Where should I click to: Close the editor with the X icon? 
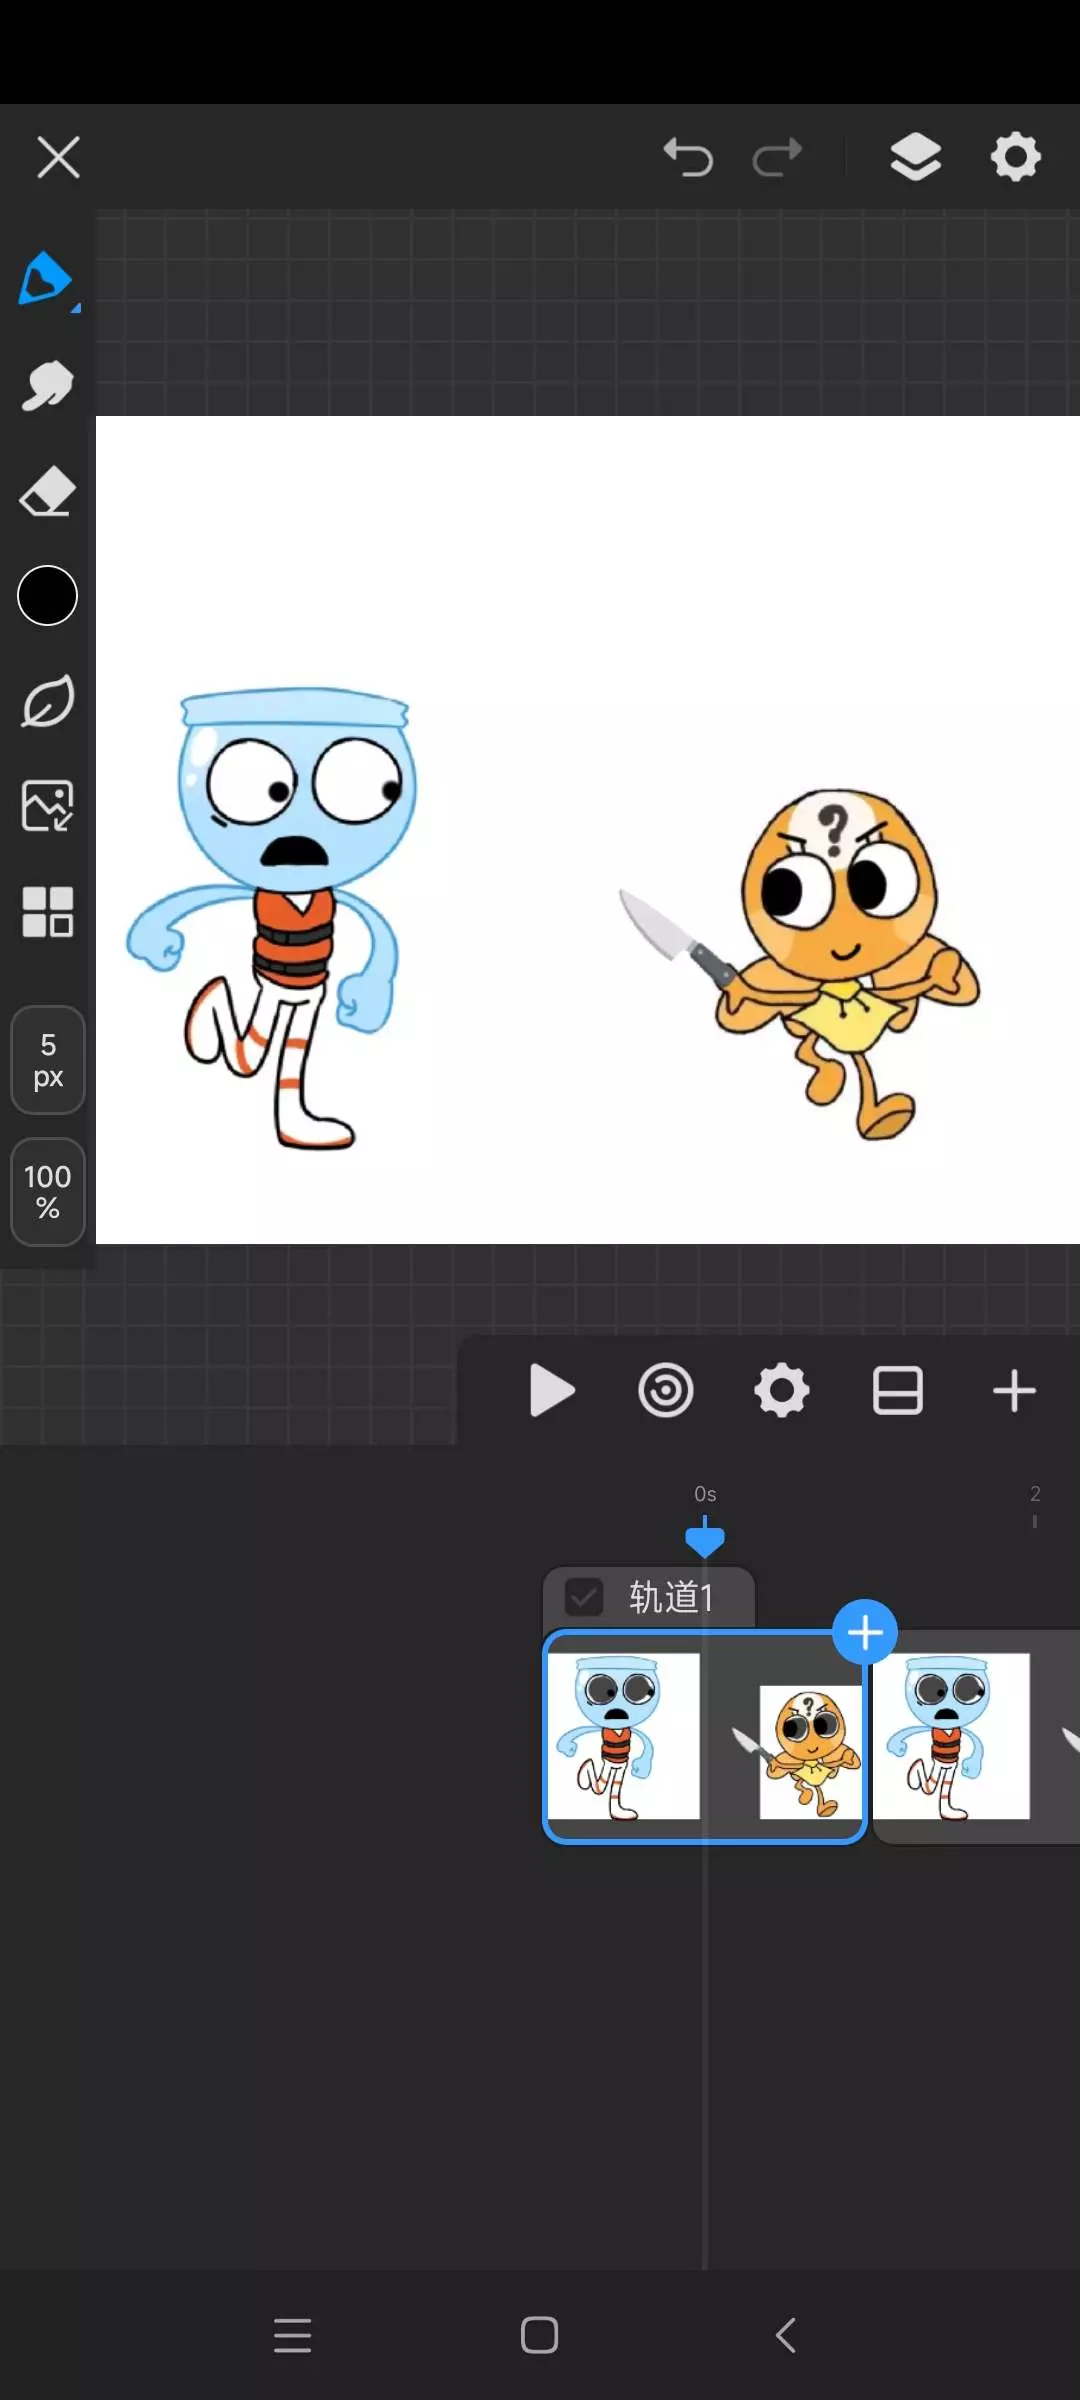(x=58, y=158)
